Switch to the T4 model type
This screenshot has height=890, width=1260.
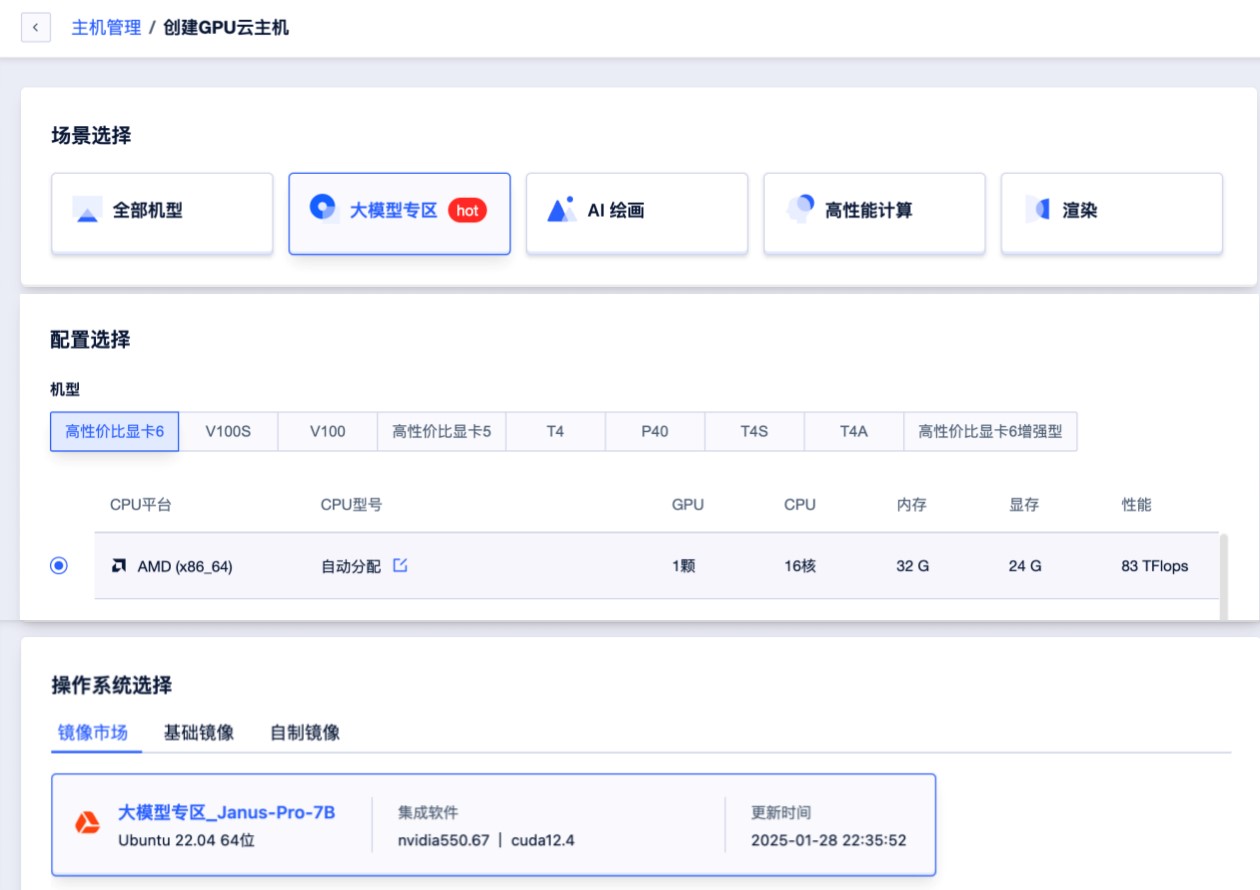click(555, 432)
